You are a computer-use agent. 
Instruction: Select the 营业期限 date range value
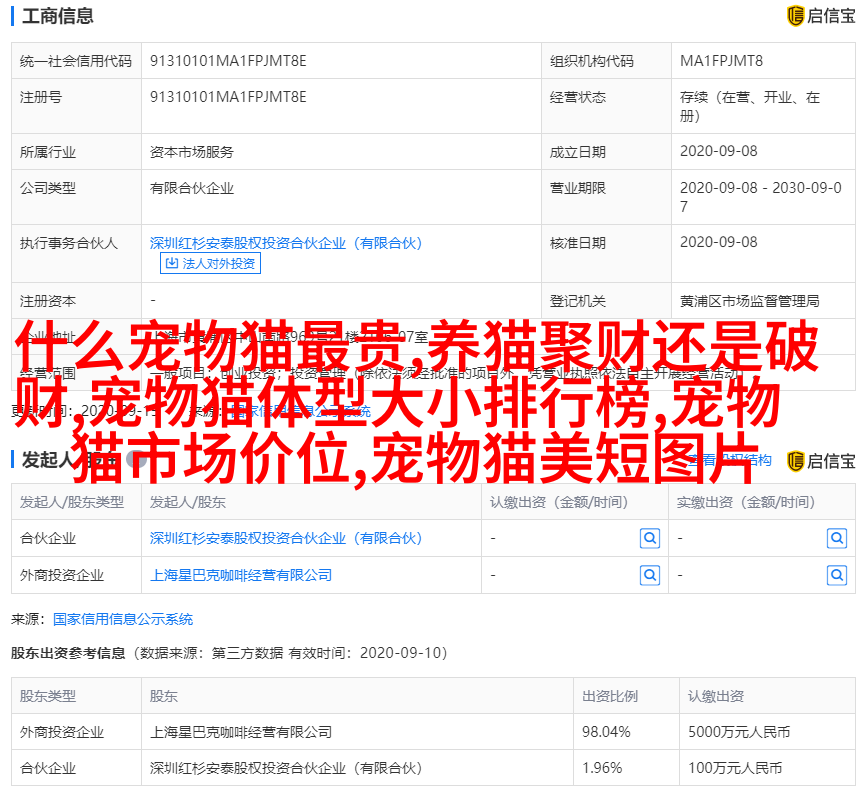click(x=760, y=197)
